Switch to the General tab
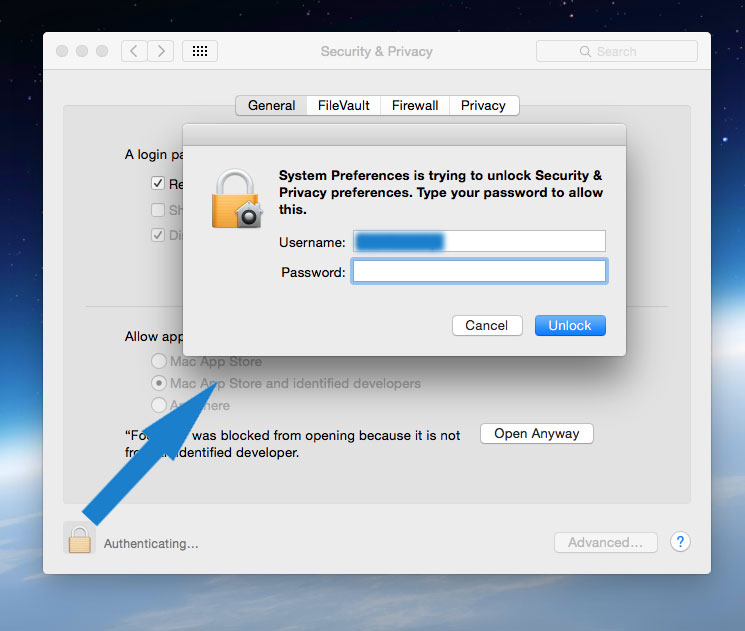 [271, 105]
